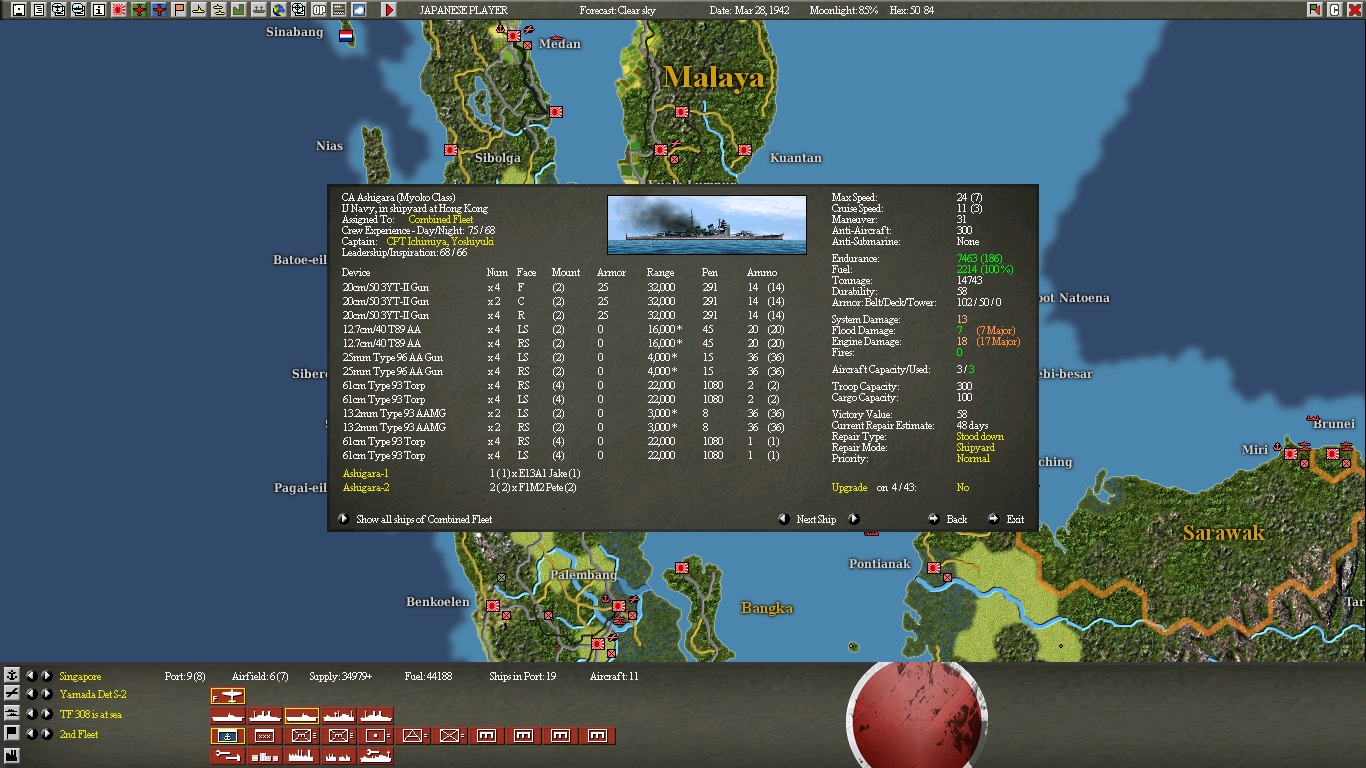Go to next HQ after 2nd Fleet
The height and width of the screenshot is (768, 1366).
46,734
